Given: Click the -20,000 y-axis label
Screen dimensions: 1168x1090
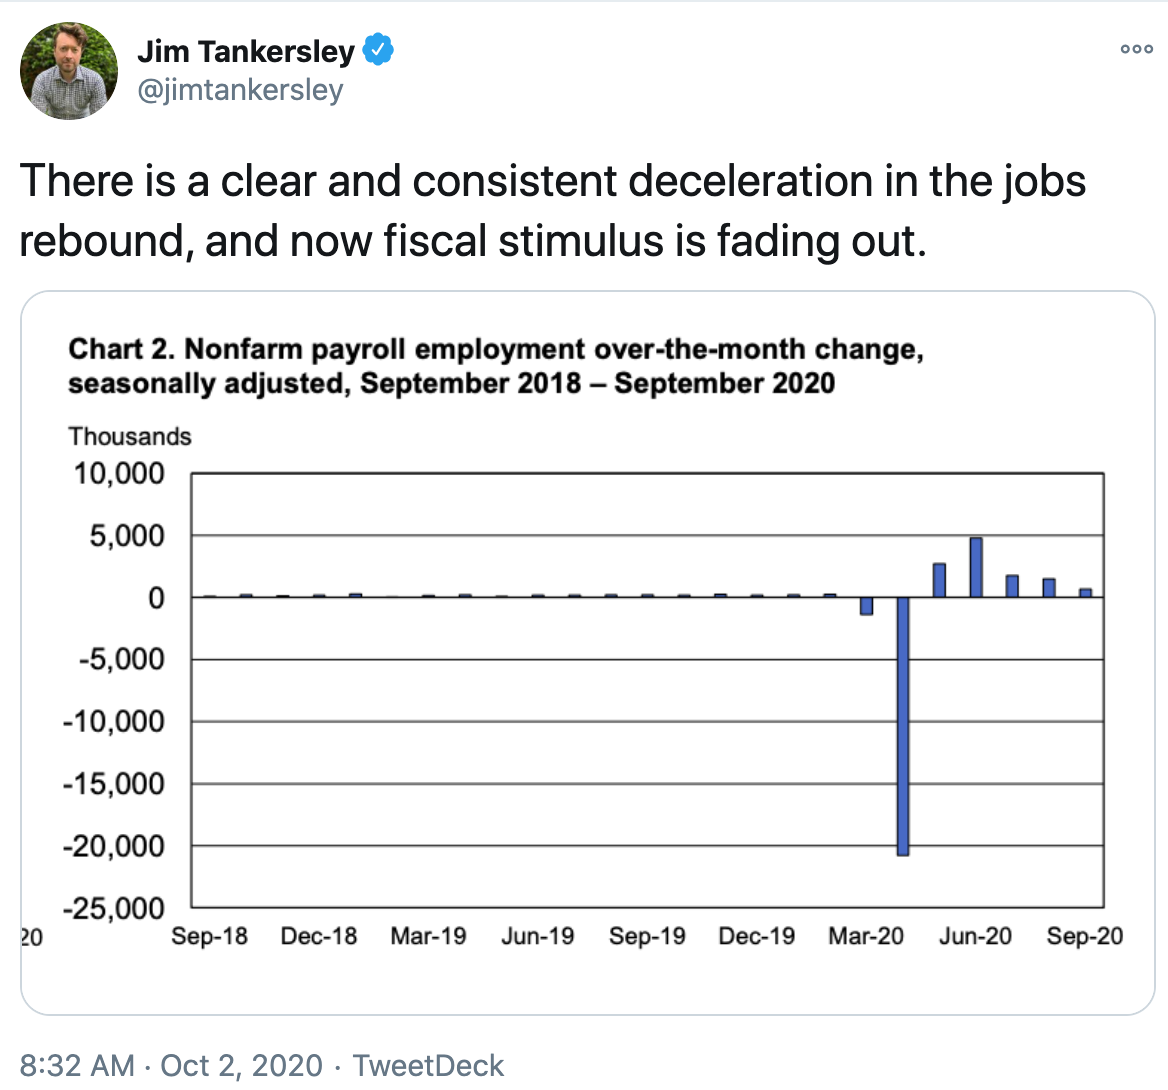Looking at the screenshot, I should click(114, 846).
